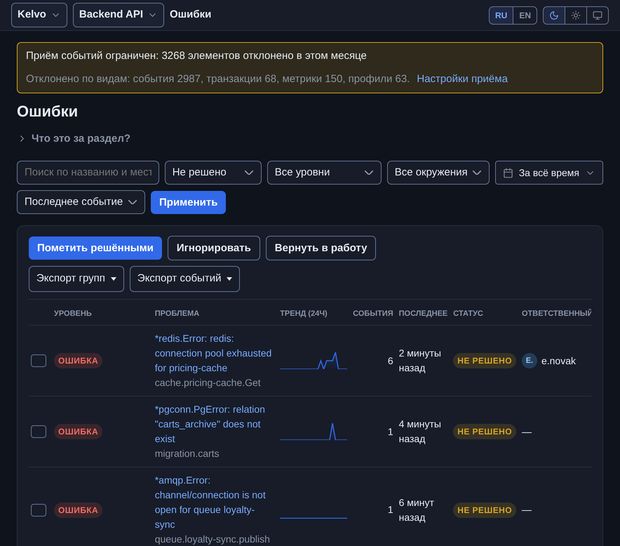
Task: Click 'ОШИБКА' badge in amqp row
Action: (78, 510)
